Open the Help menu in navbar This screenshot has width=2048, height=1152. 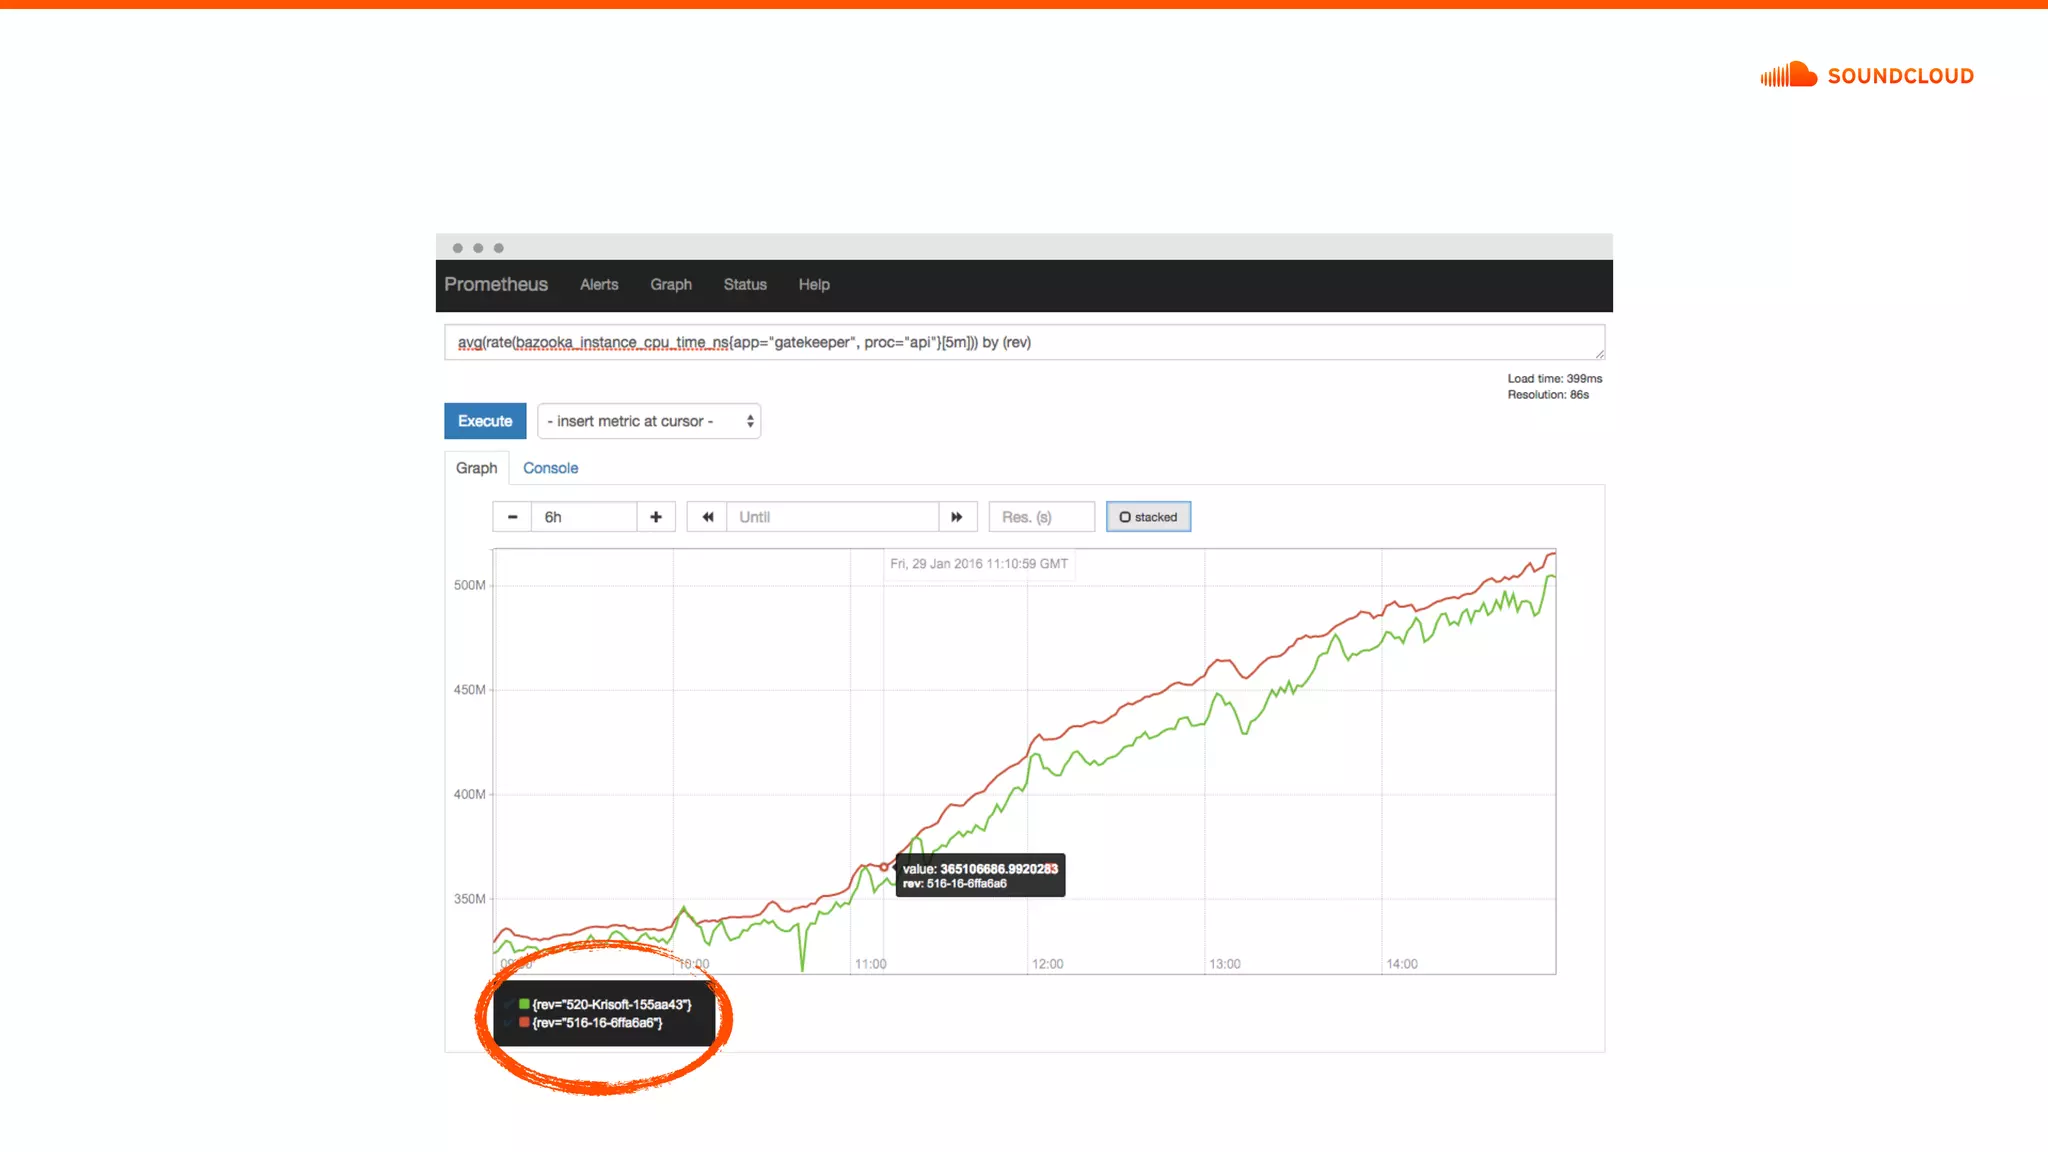coord(814,285)
